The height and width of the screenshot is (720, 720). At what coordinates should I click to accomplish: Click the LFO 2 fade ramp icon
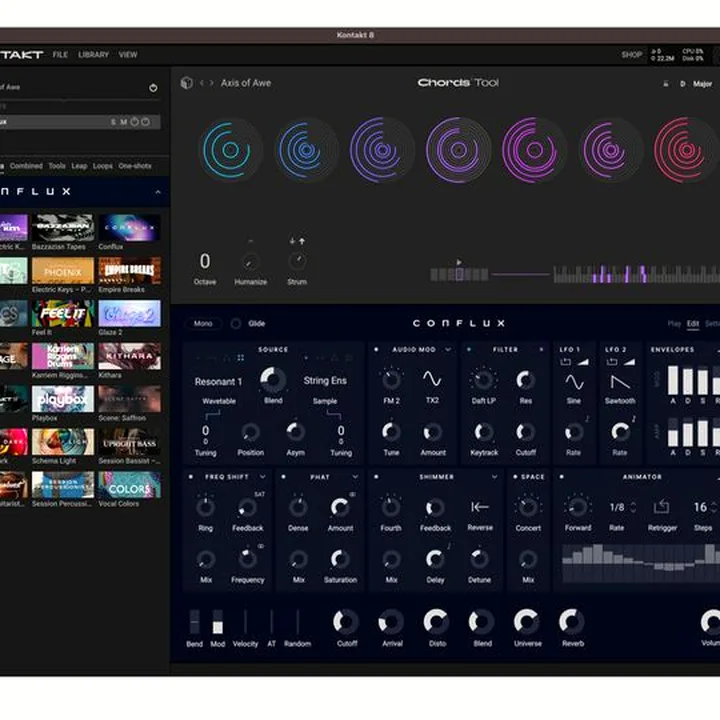(x=629, y=362)
